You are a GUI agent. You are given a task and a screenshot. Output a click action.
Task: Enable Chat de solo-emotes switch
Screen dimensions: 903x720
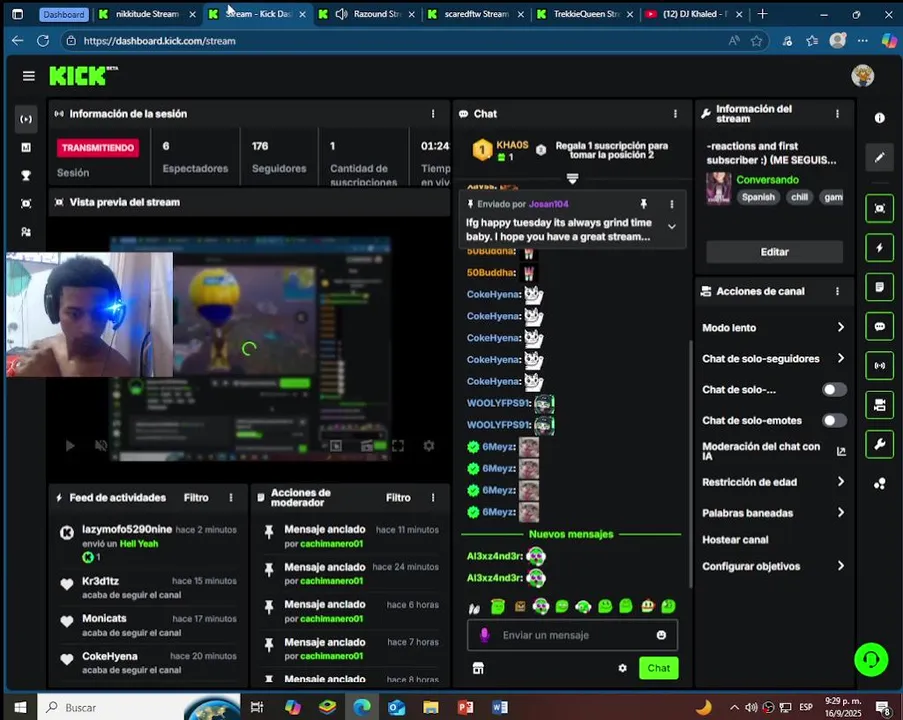click(834, 420)
